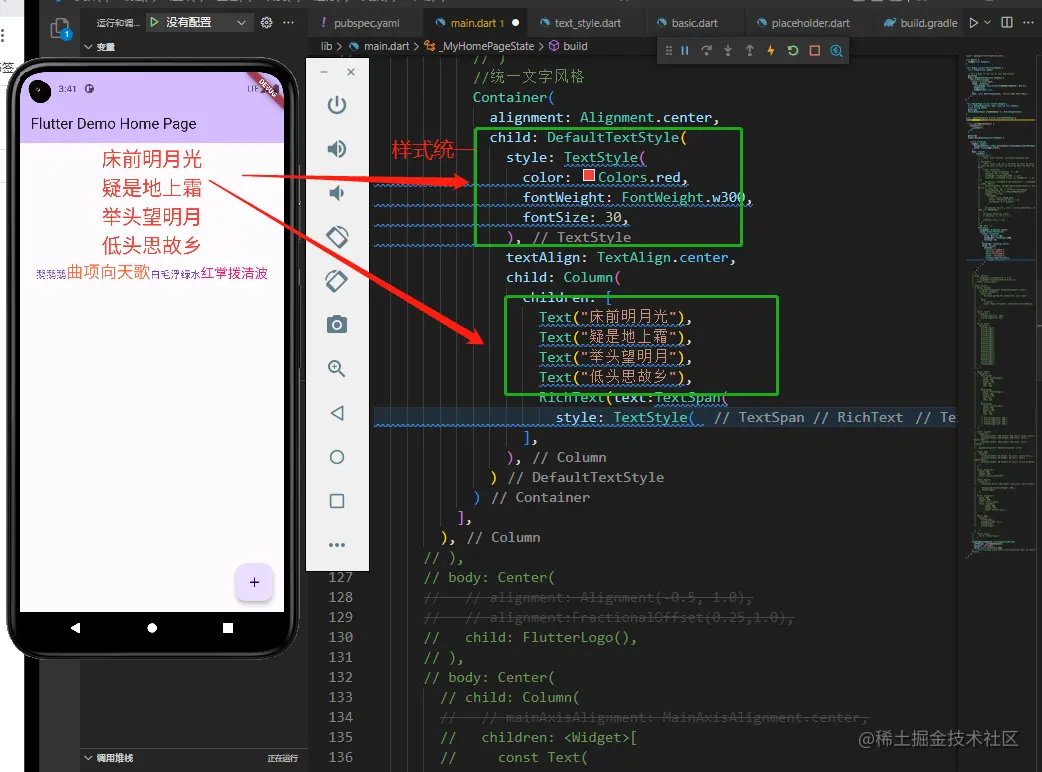
Task: Restart debugging with green circular arrow
Action: (793, 50)
